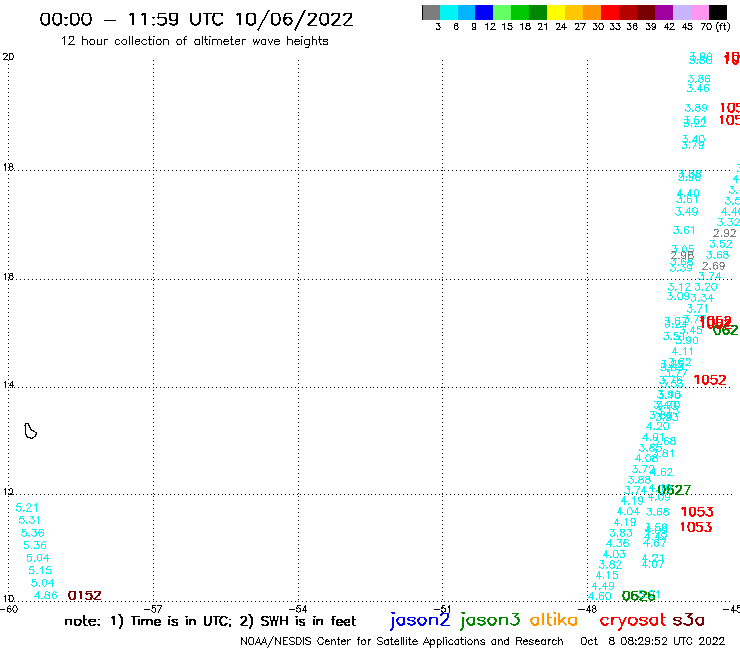Screen dimensions: 740x650
Task: Click the wave height value 4.60
Action: click(x=600, y=597)
